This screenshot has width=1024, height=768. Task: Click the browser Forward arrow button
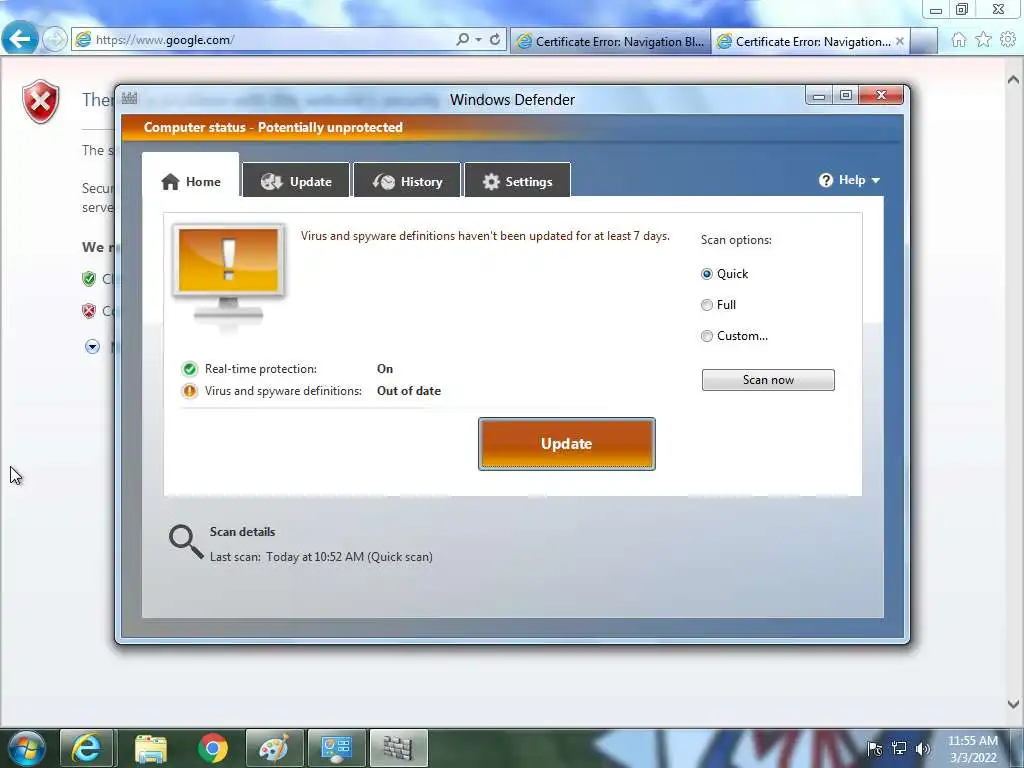pos(55,39)
